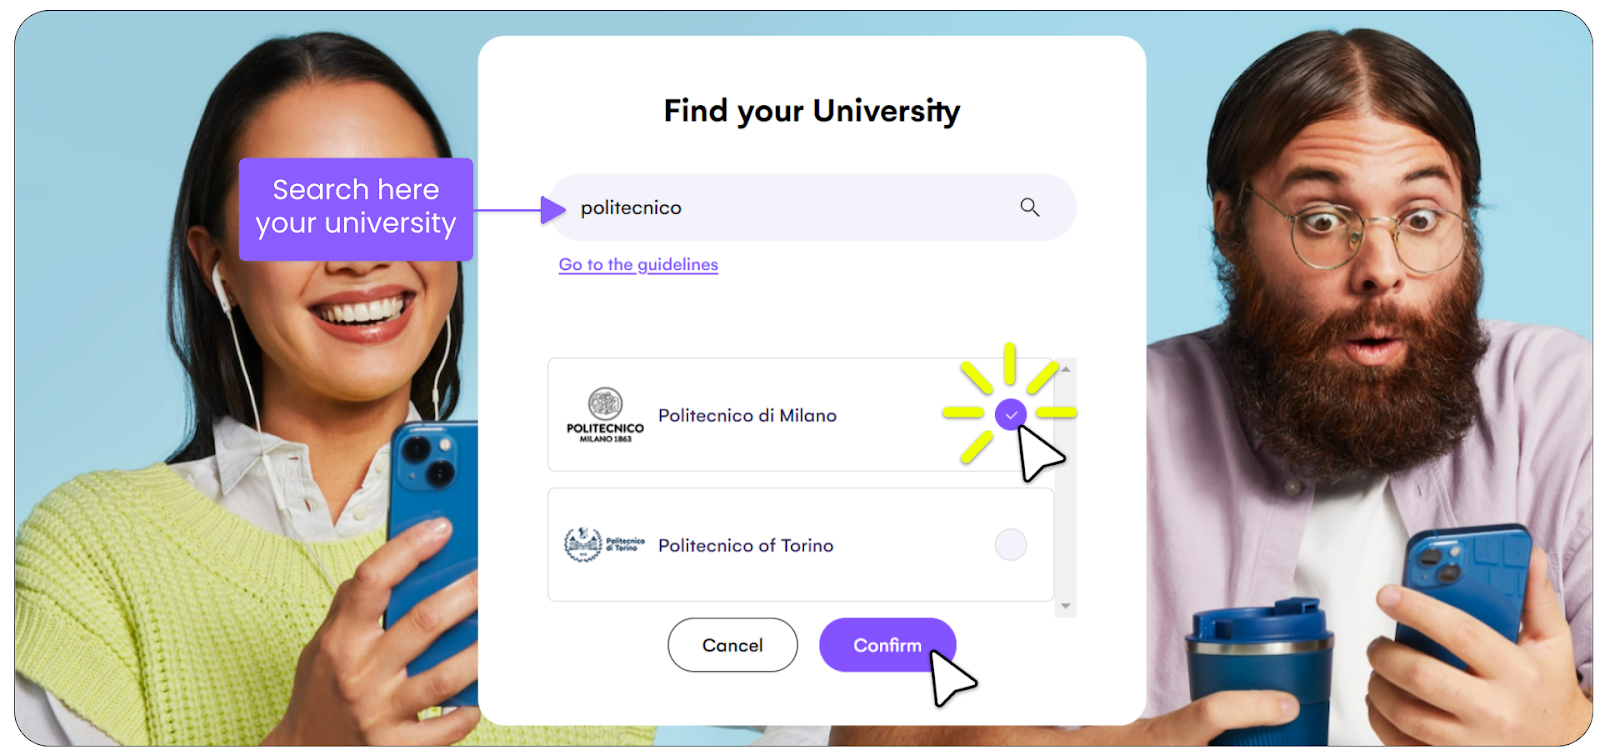Choose the Politecnico di Milano name text
Image resolution: width=1600 pixels, height=755 pixels.
(747, 415)
